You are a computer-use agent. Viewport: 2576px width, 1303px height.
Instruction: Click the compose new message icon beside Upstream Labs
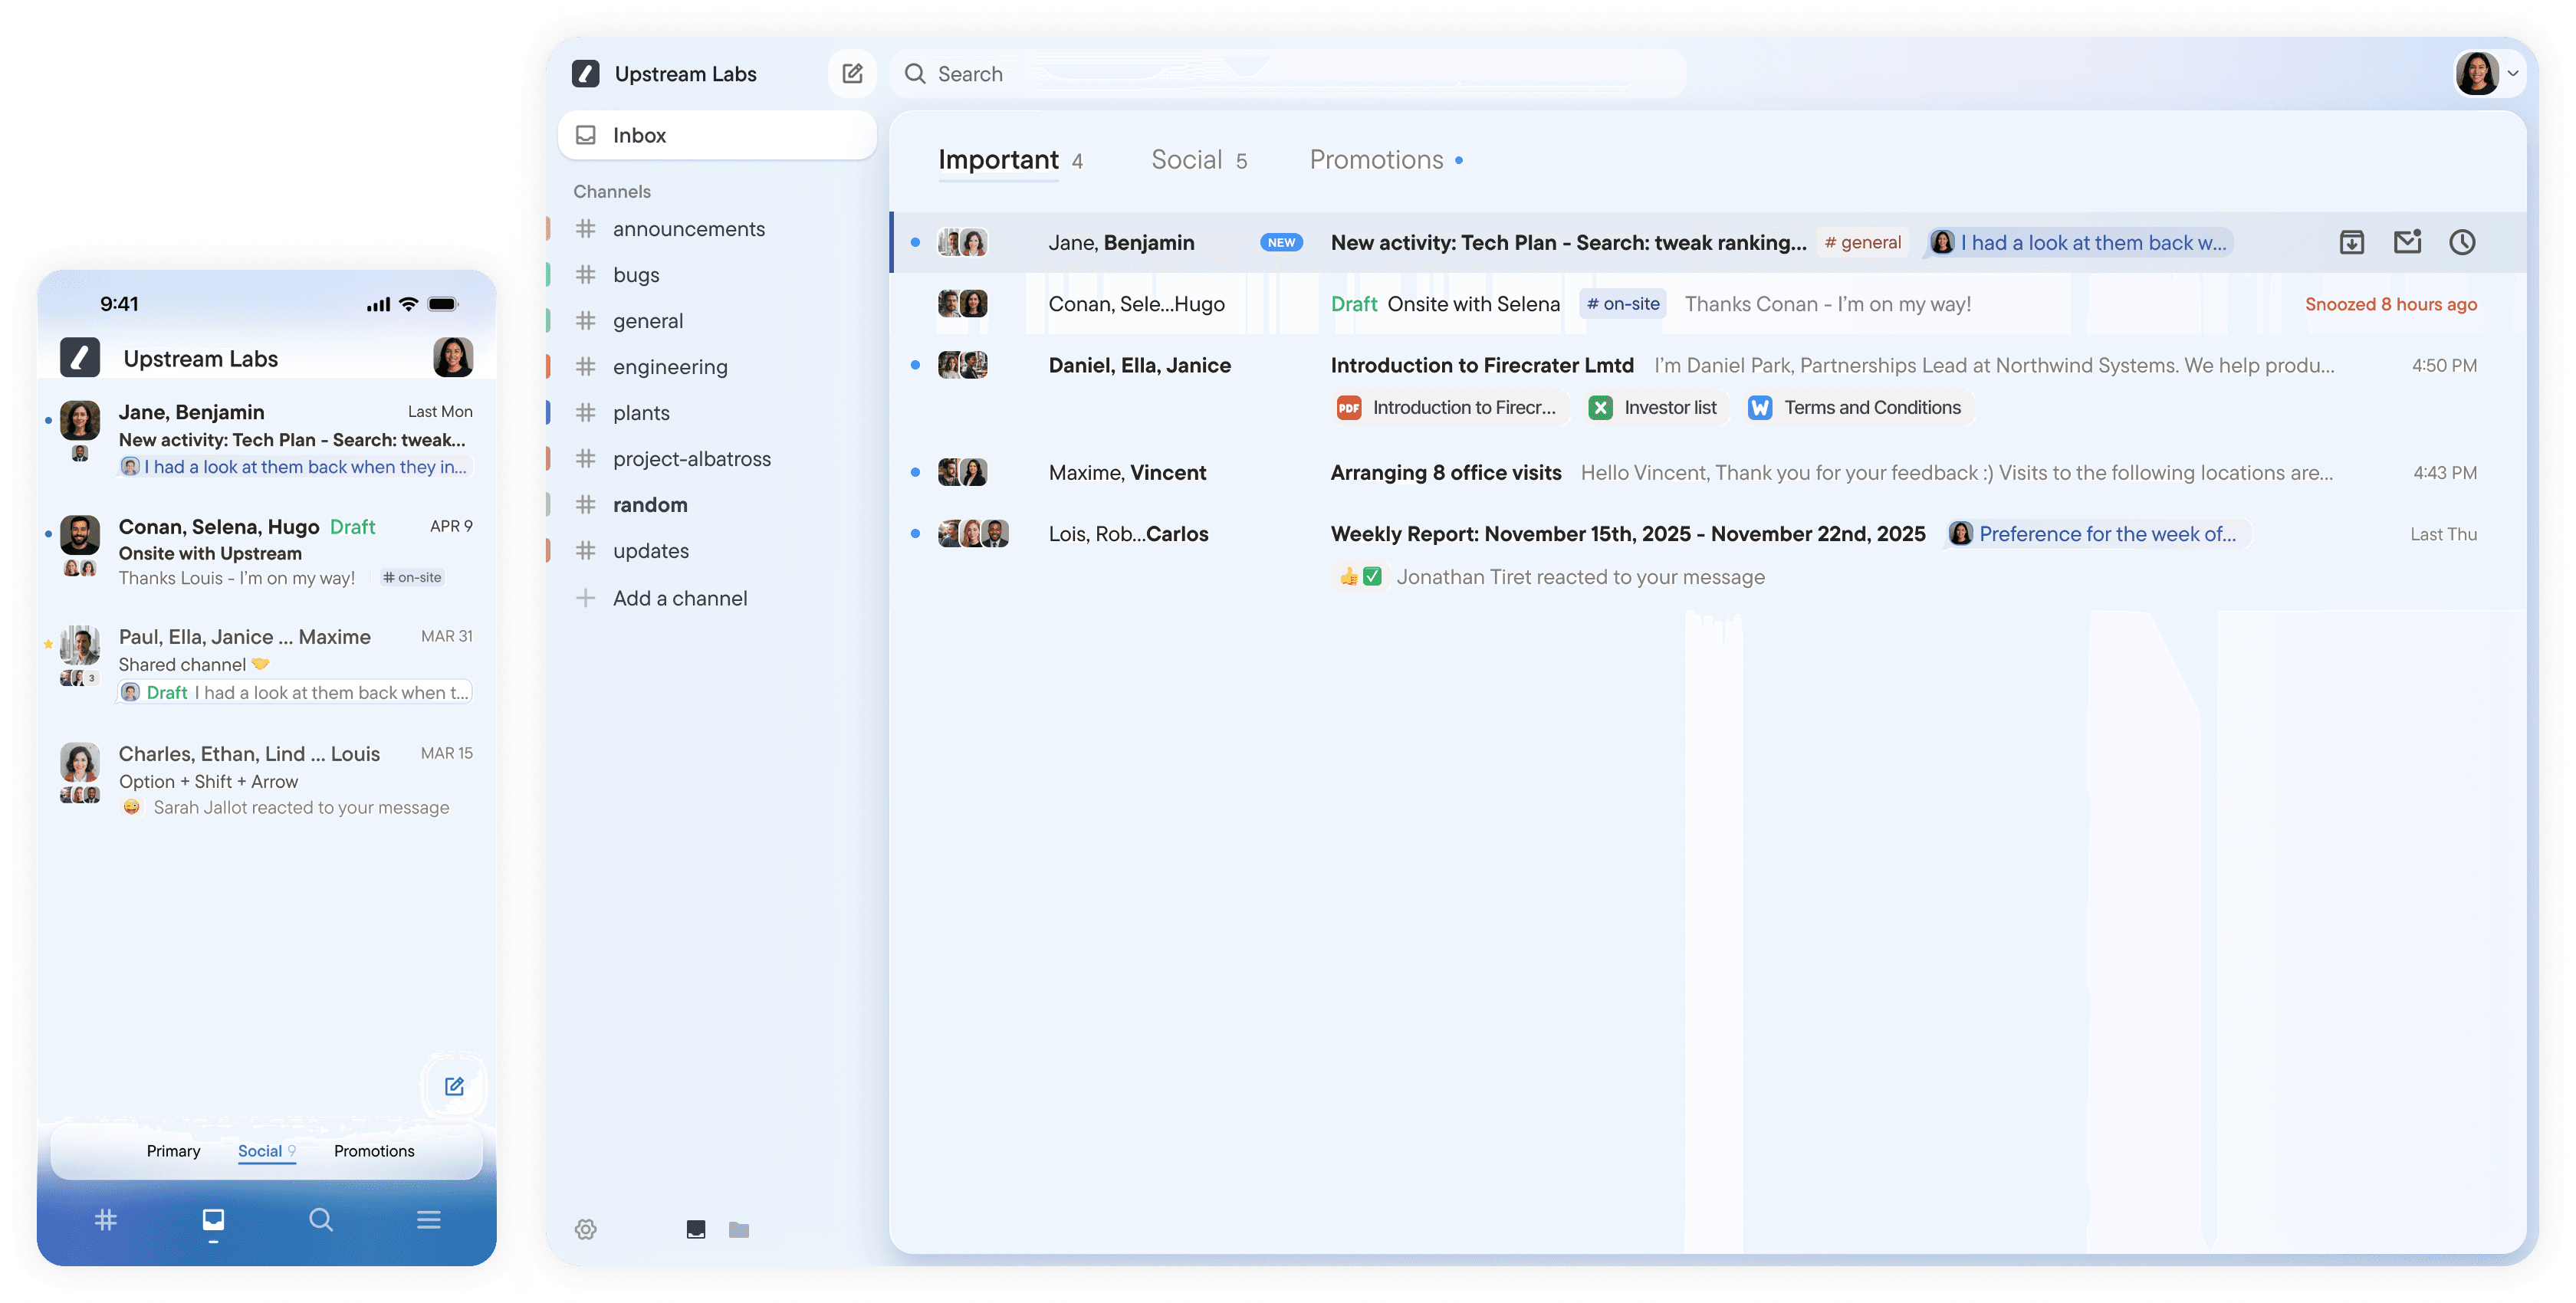click(852, 74)
